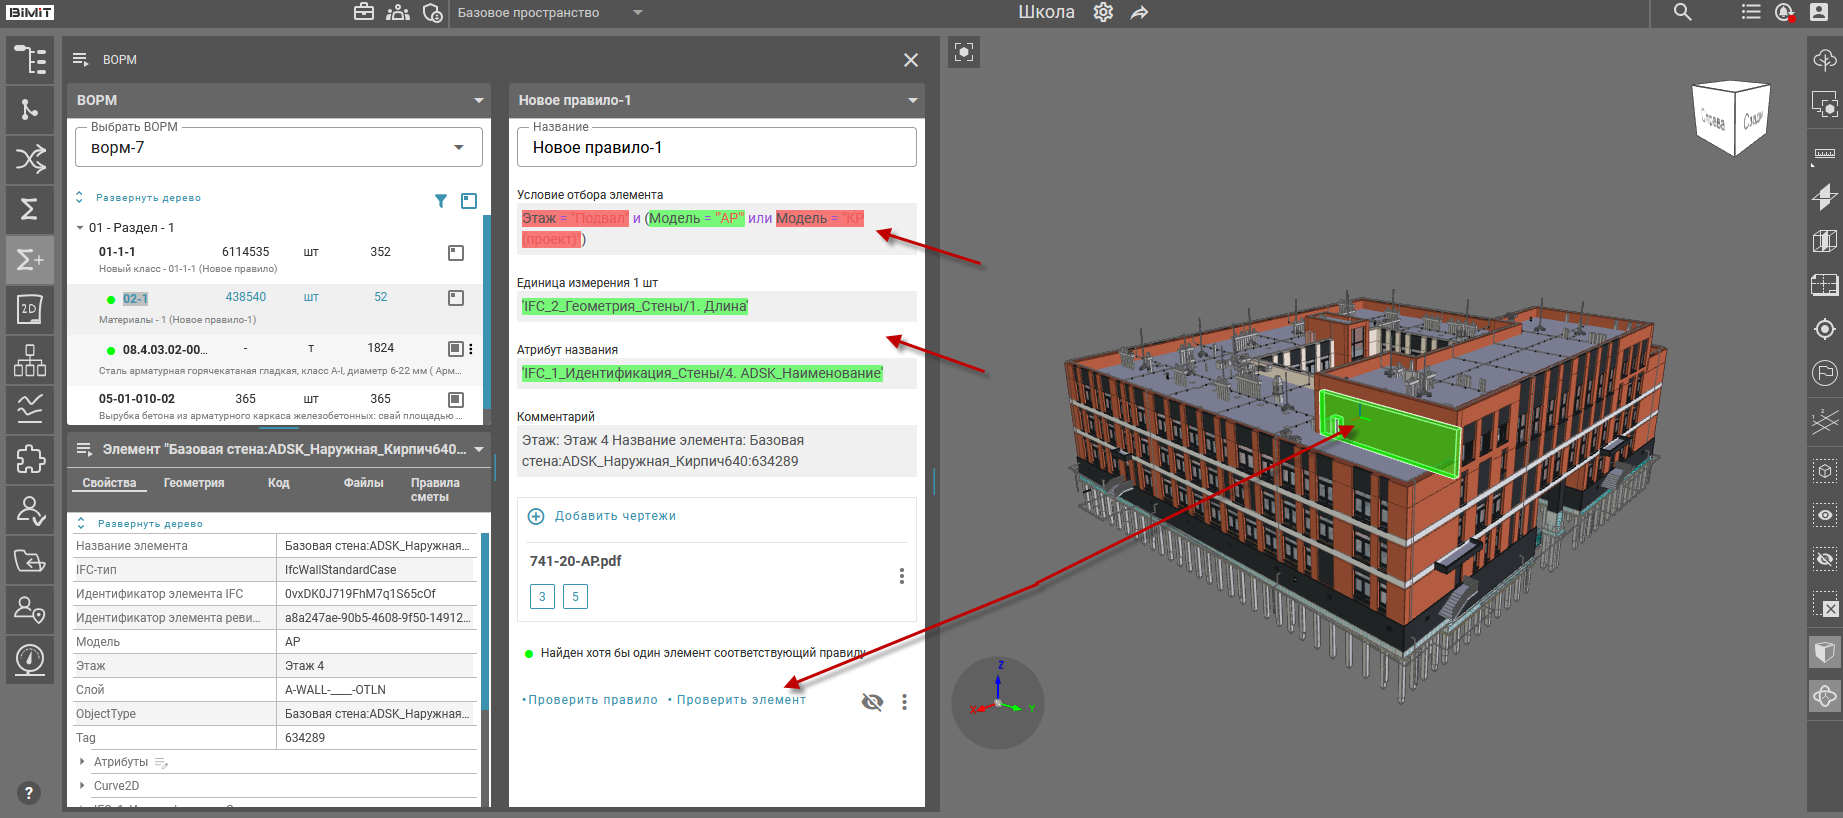Open the 2D drawing document tool
The width and height of the screenshot is (1843, 818).
(29, 309)
